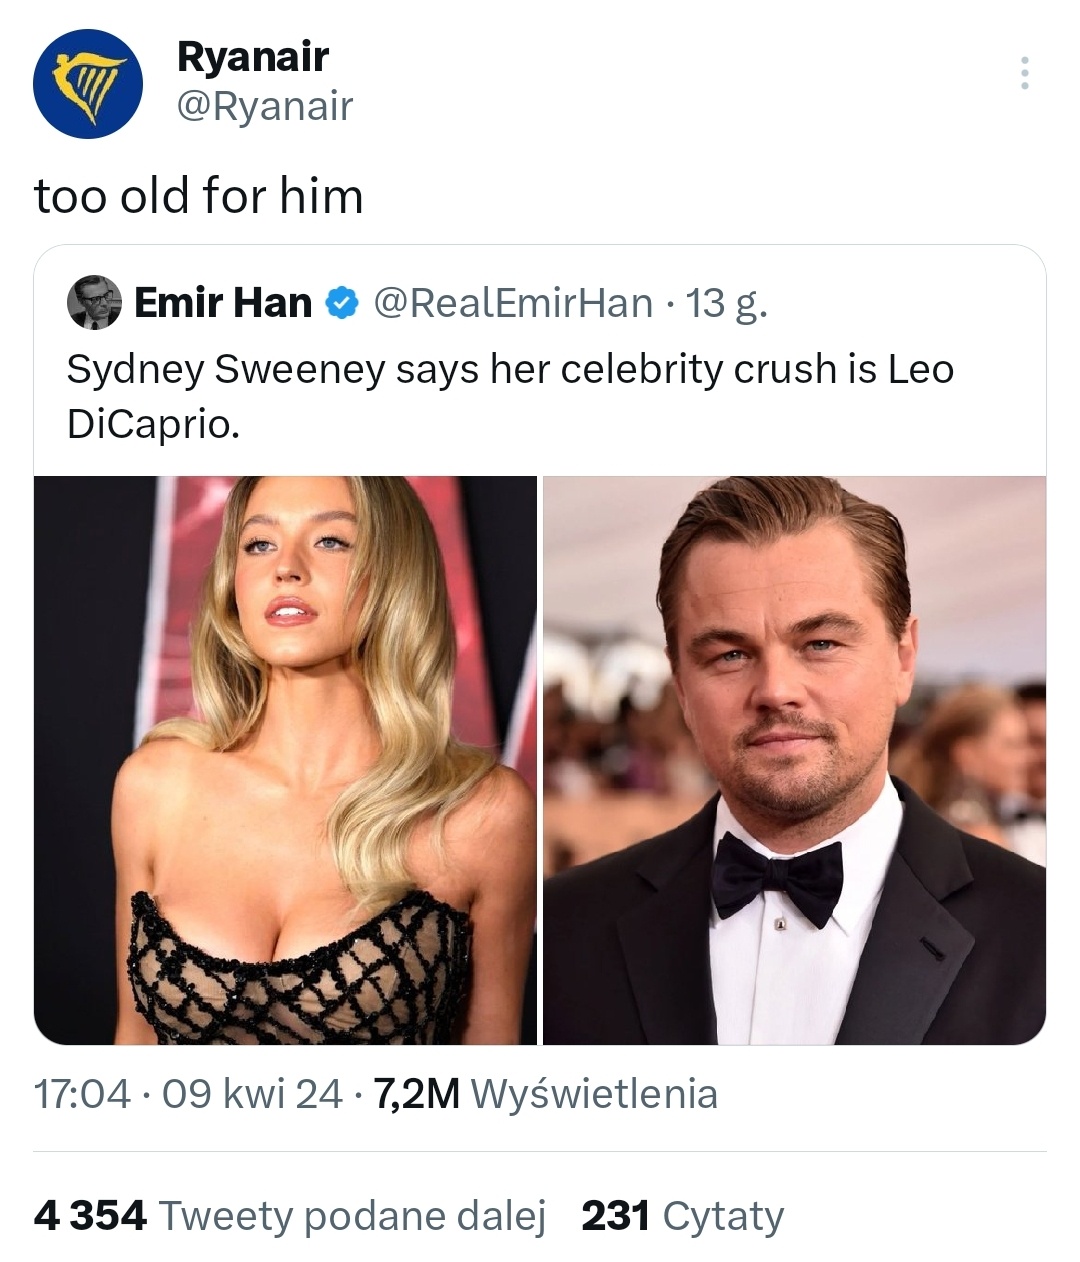This screenshot has height=1262, width=1080.
Task: Click the Ryanair harp logo icon
Action: (90, 82)
